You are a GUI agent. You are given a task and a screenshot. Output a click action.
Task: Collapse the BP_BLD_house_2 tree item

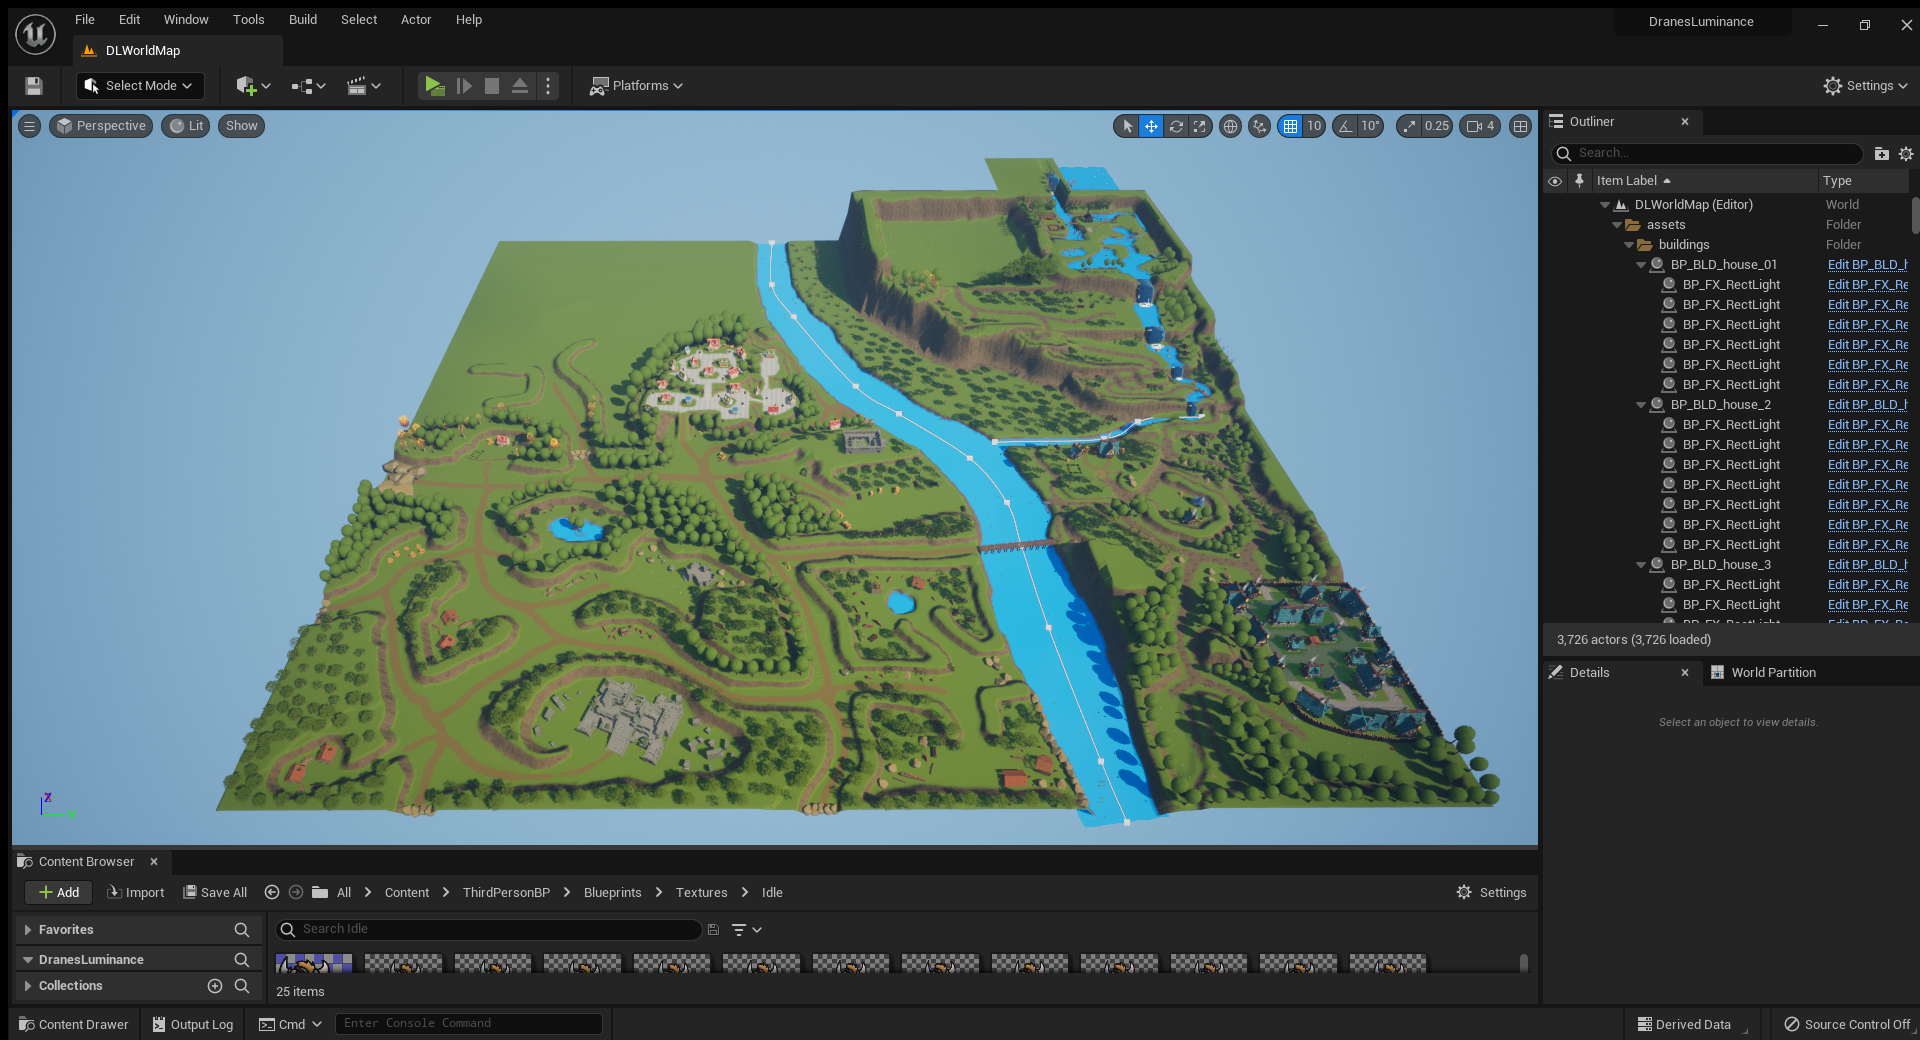point(1641,405)
